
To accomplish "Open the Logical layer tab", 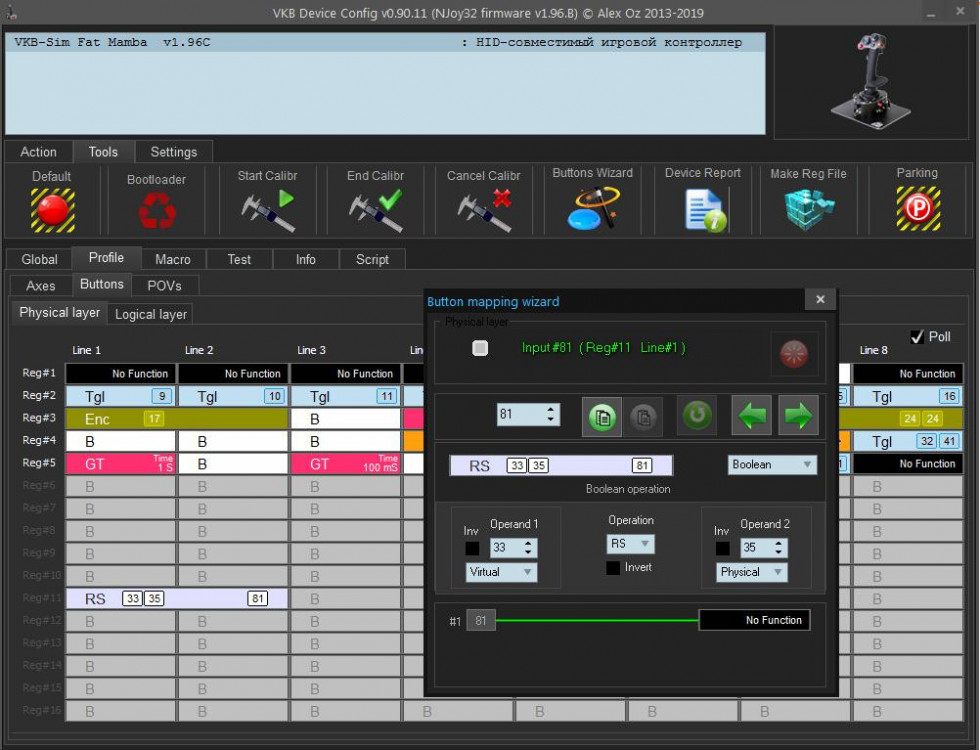I will 150,314.
